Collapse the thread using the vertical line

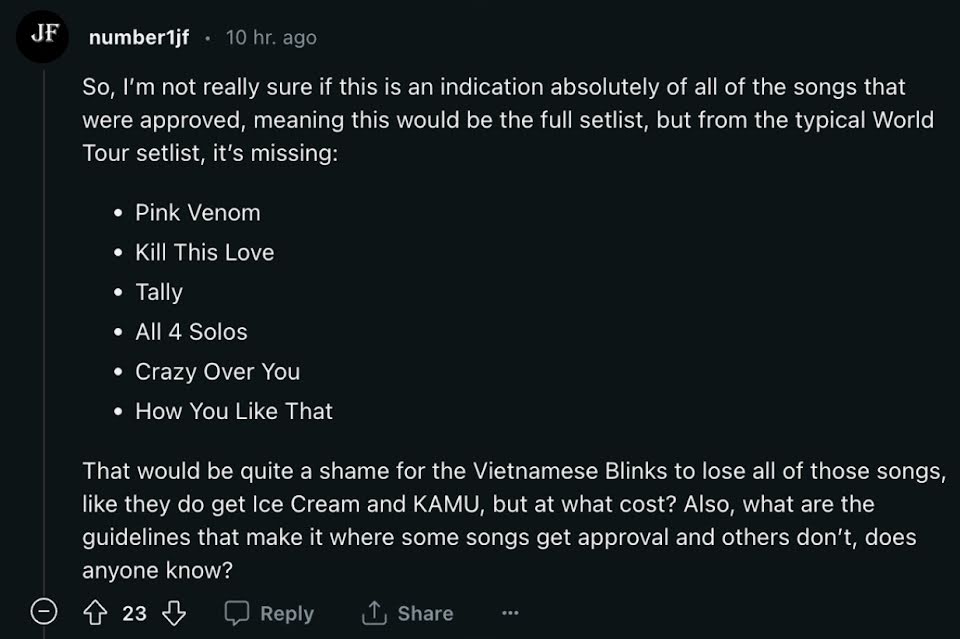pyautogui.click(x=44, y=331)
